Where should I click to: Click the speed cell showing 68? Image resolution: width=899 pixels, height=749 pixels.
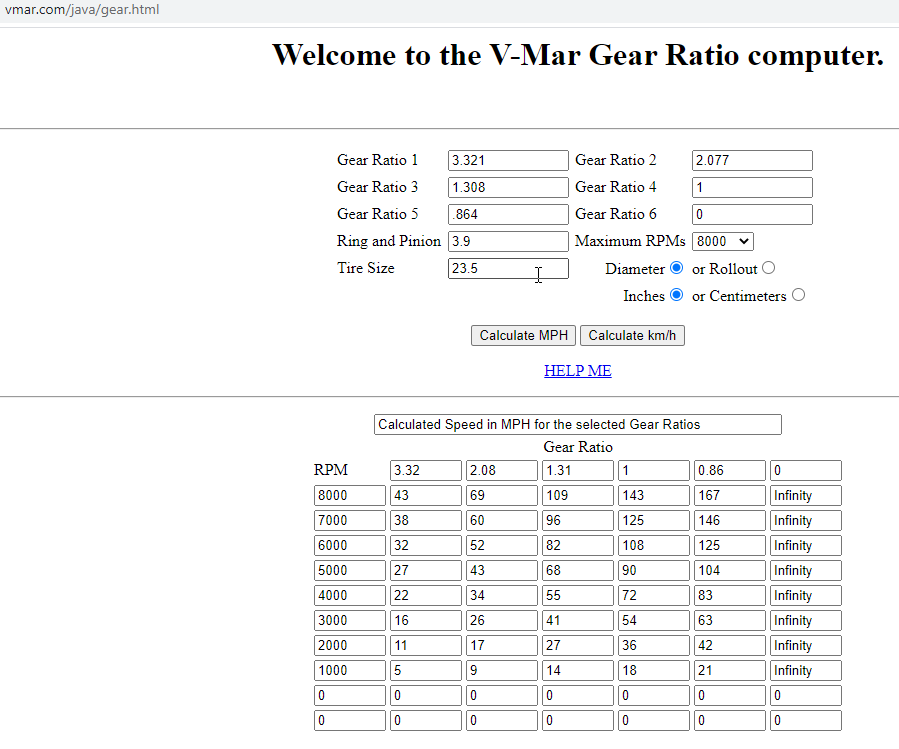(x=577, y=570)
